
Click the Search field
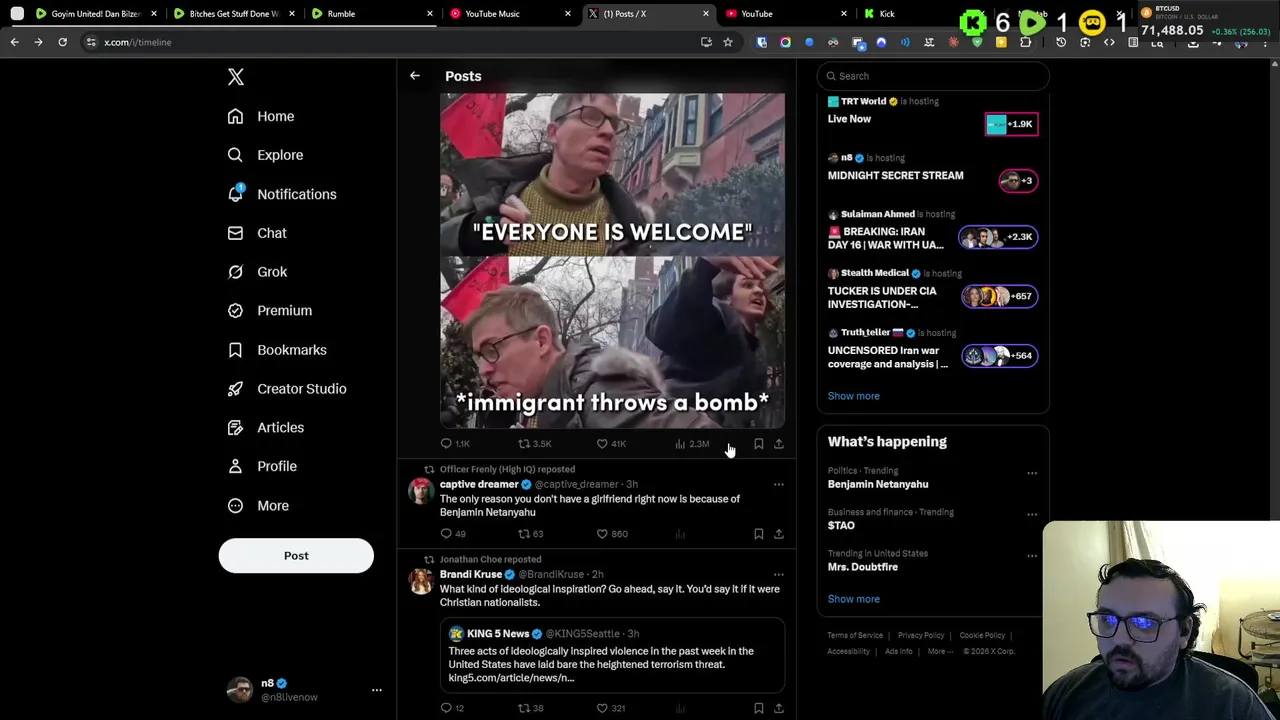tap(933, 76)
